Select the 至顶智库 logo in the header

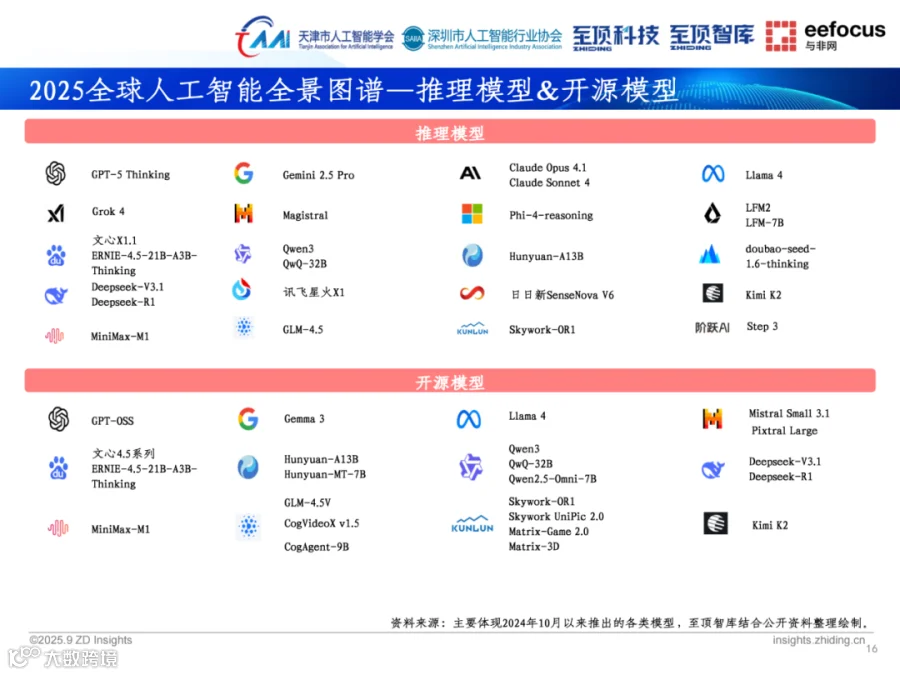pos(712,37)
